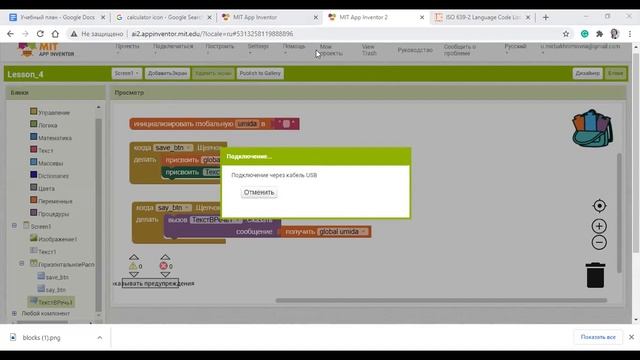
Task: Open a new browser tab
Action: pos(546,18)
